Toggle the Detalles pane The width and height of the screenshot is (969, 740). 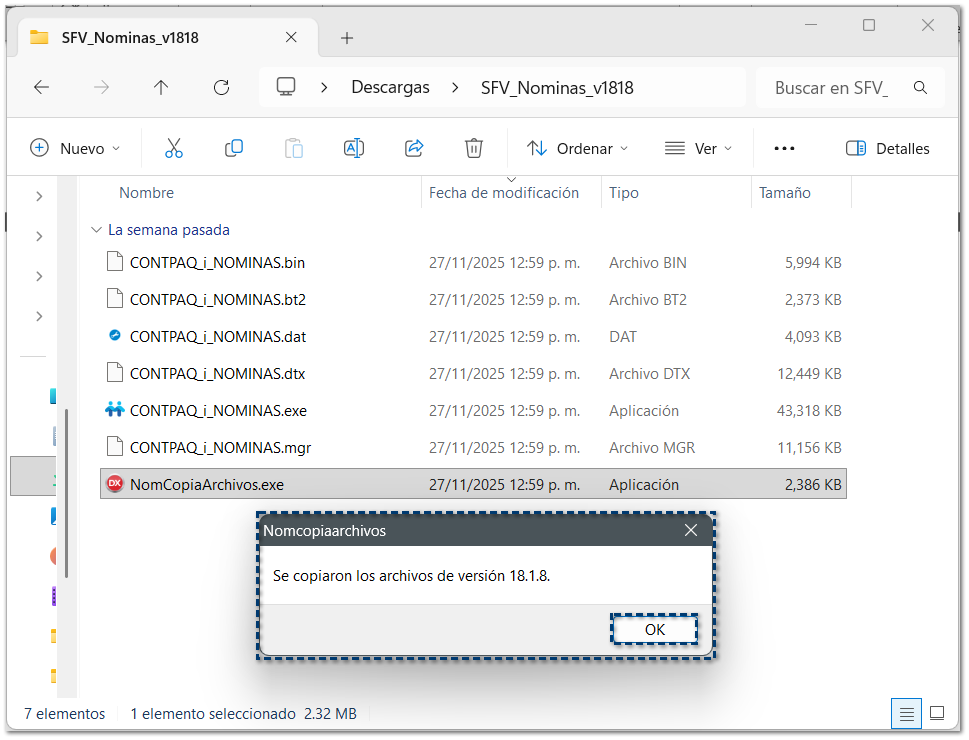click(887, 148)
